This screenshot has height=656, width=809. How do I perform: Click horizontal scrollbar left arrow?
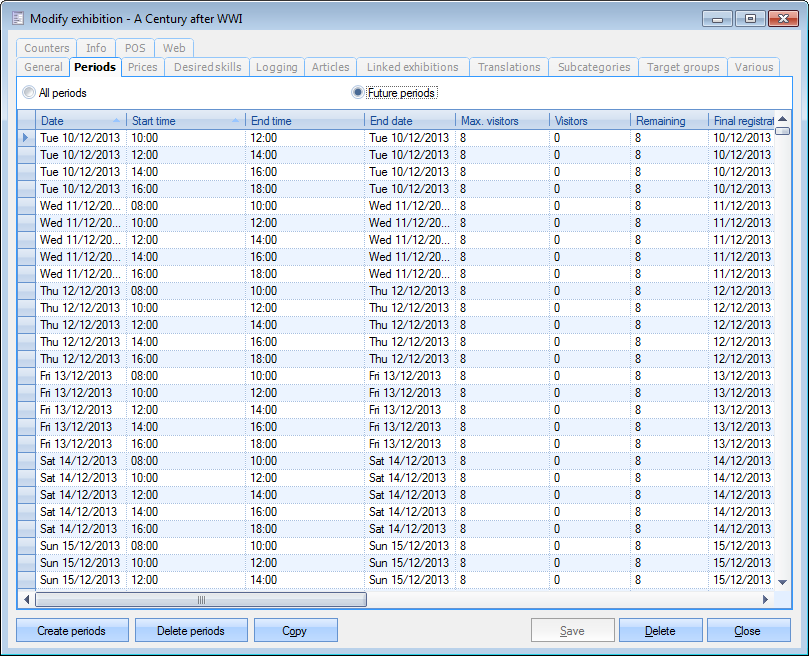coord(26,600)
